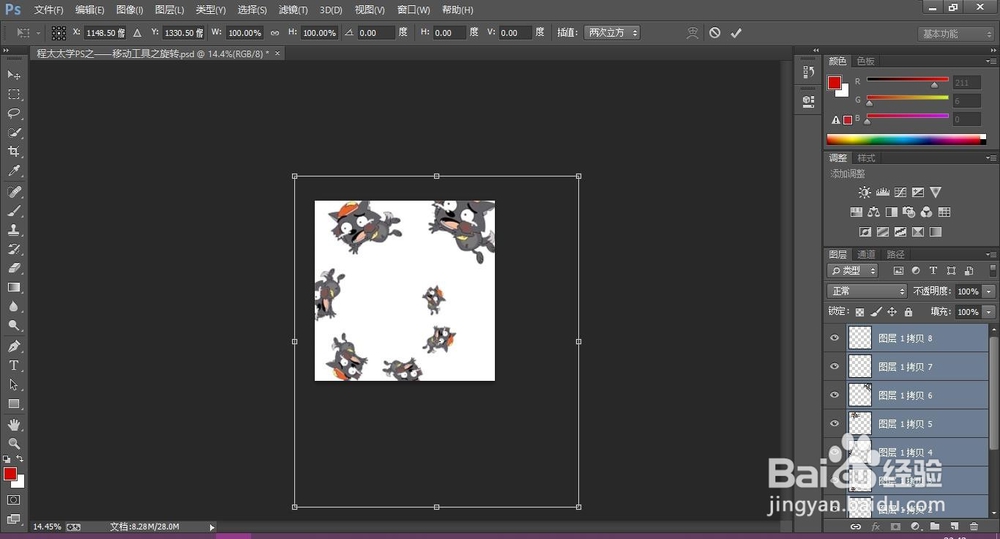
Task: Select the Rectangular Marquee tool
Action: [x=13, y=94]
